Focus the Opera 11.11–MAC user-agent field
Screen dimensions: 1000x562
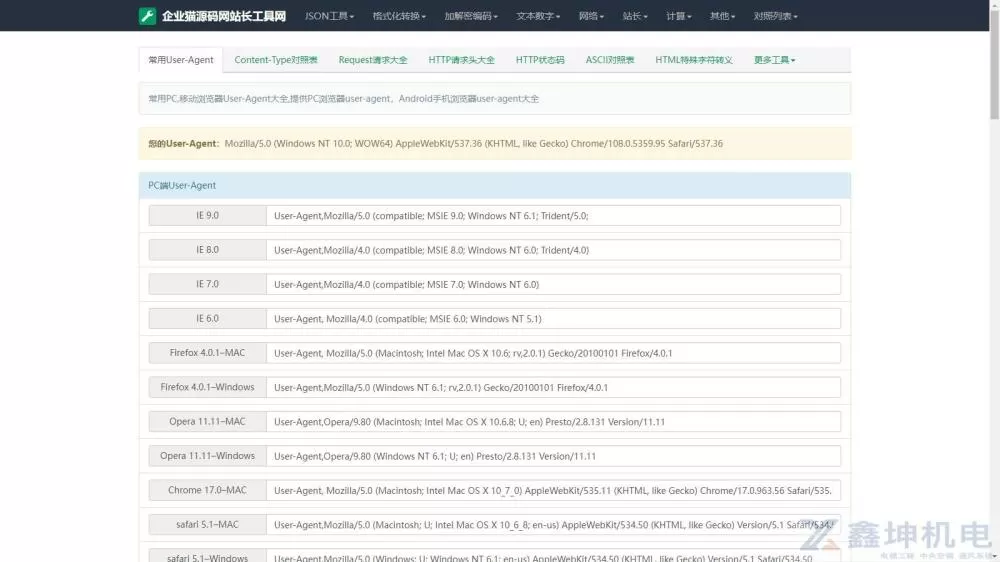pos(553,422)
